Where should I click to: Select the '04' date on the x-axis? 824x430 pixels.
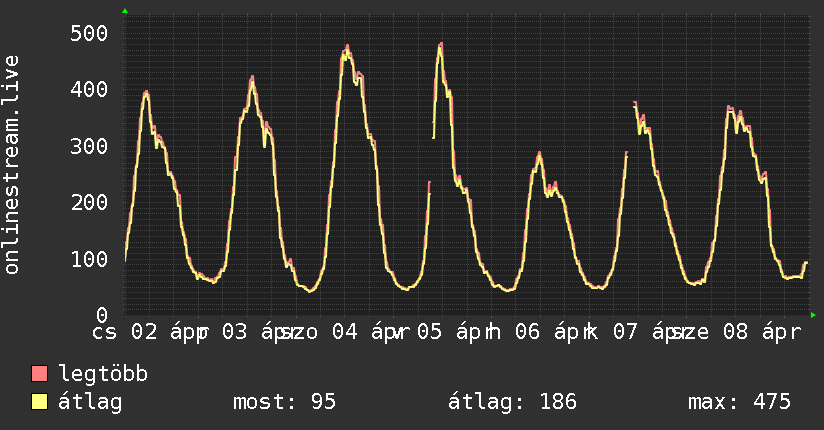tap(345, 331)
